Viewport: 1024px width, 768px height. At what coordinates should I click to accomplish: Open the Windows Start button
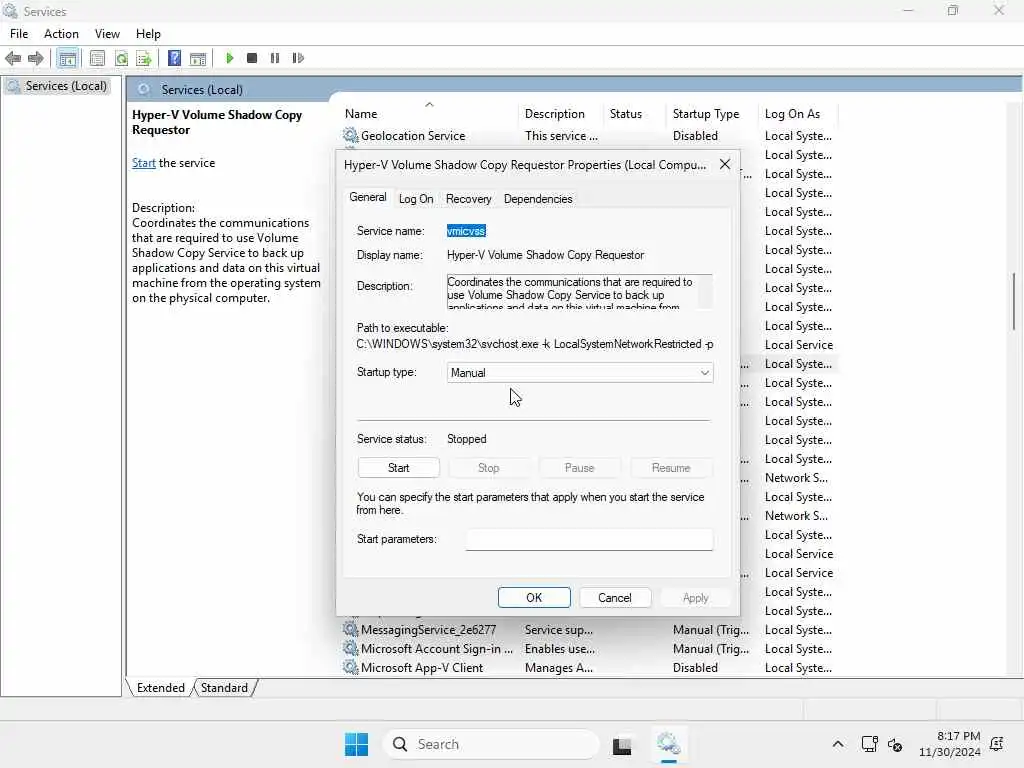[x=357, y=744]
